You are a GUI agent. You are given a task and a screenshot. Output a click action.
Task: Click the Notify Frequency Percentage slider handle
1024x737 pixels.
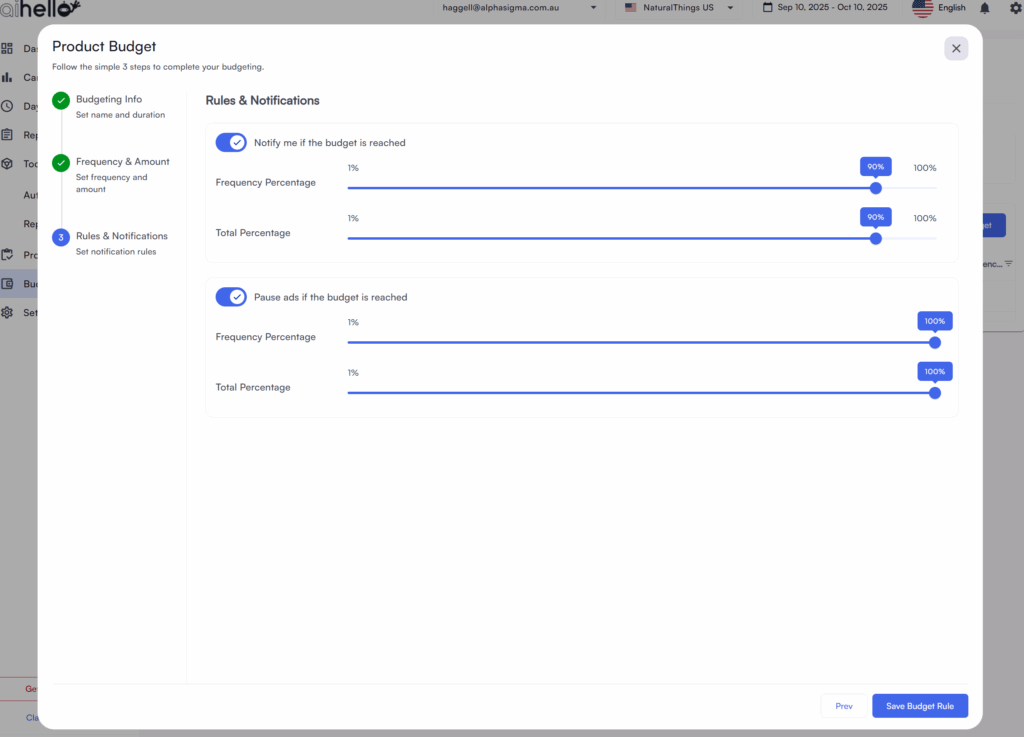click(876, 188)
